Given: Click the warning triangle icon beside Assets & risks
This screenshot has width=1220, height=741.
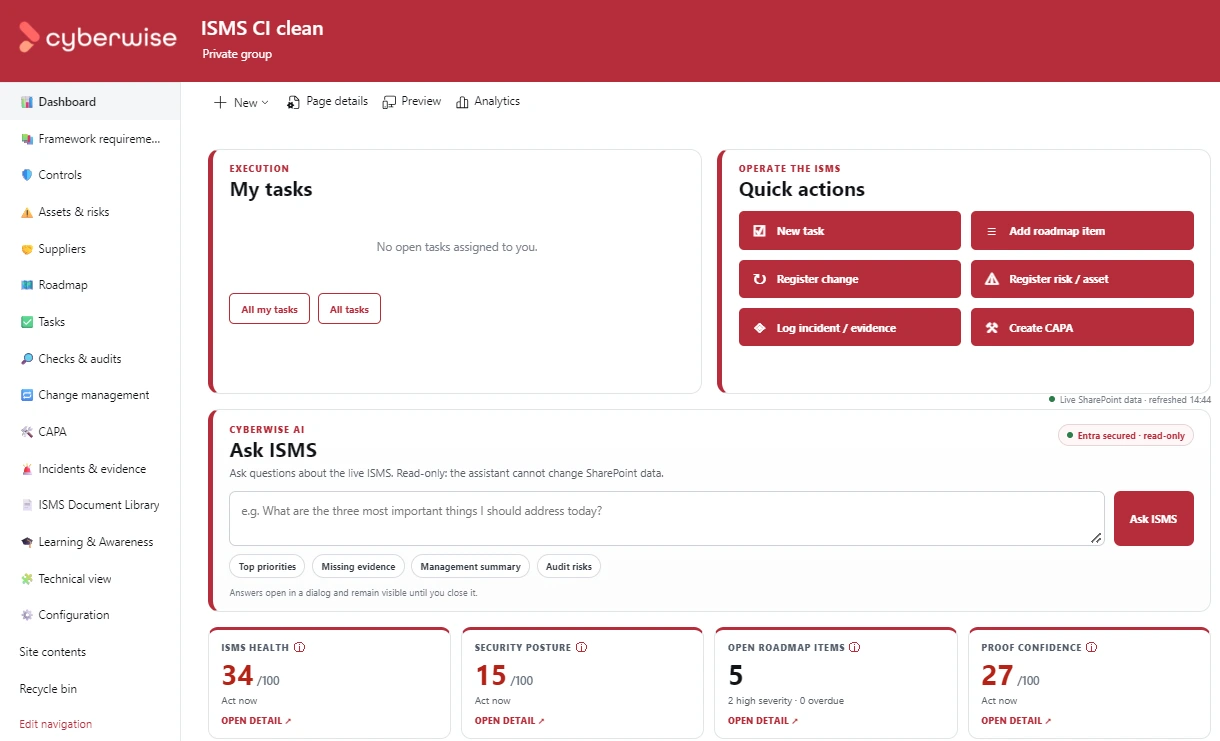Looking at the screenshot, I should coord(27,212).
